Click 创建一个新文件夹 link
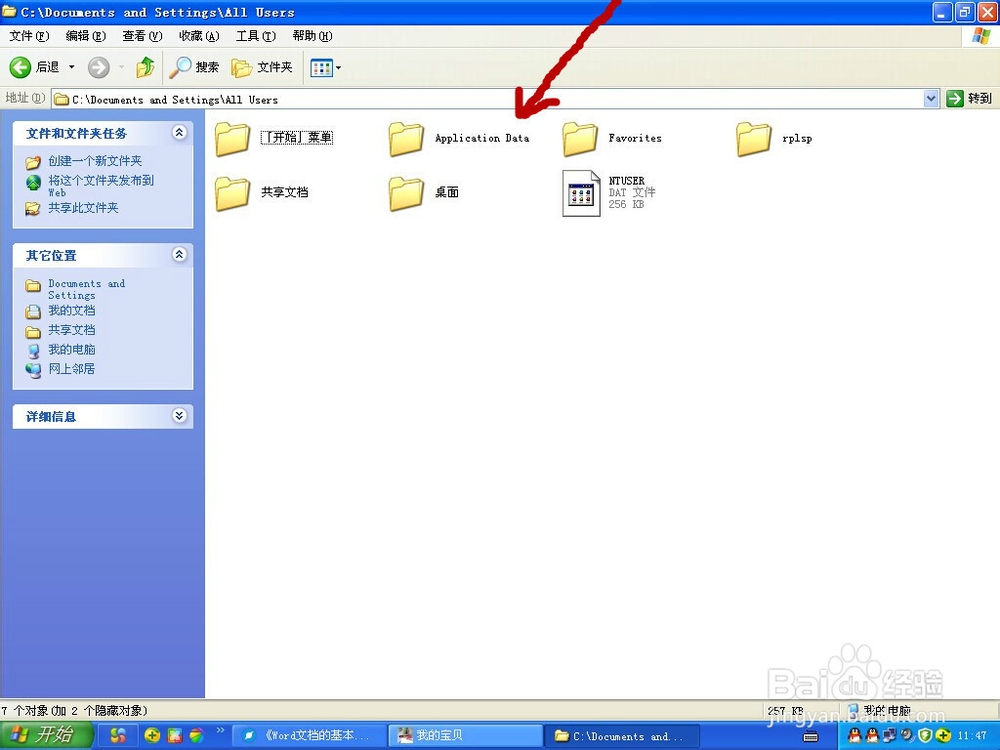Screen dimensions: 1000x750 [x=95, y=161]
